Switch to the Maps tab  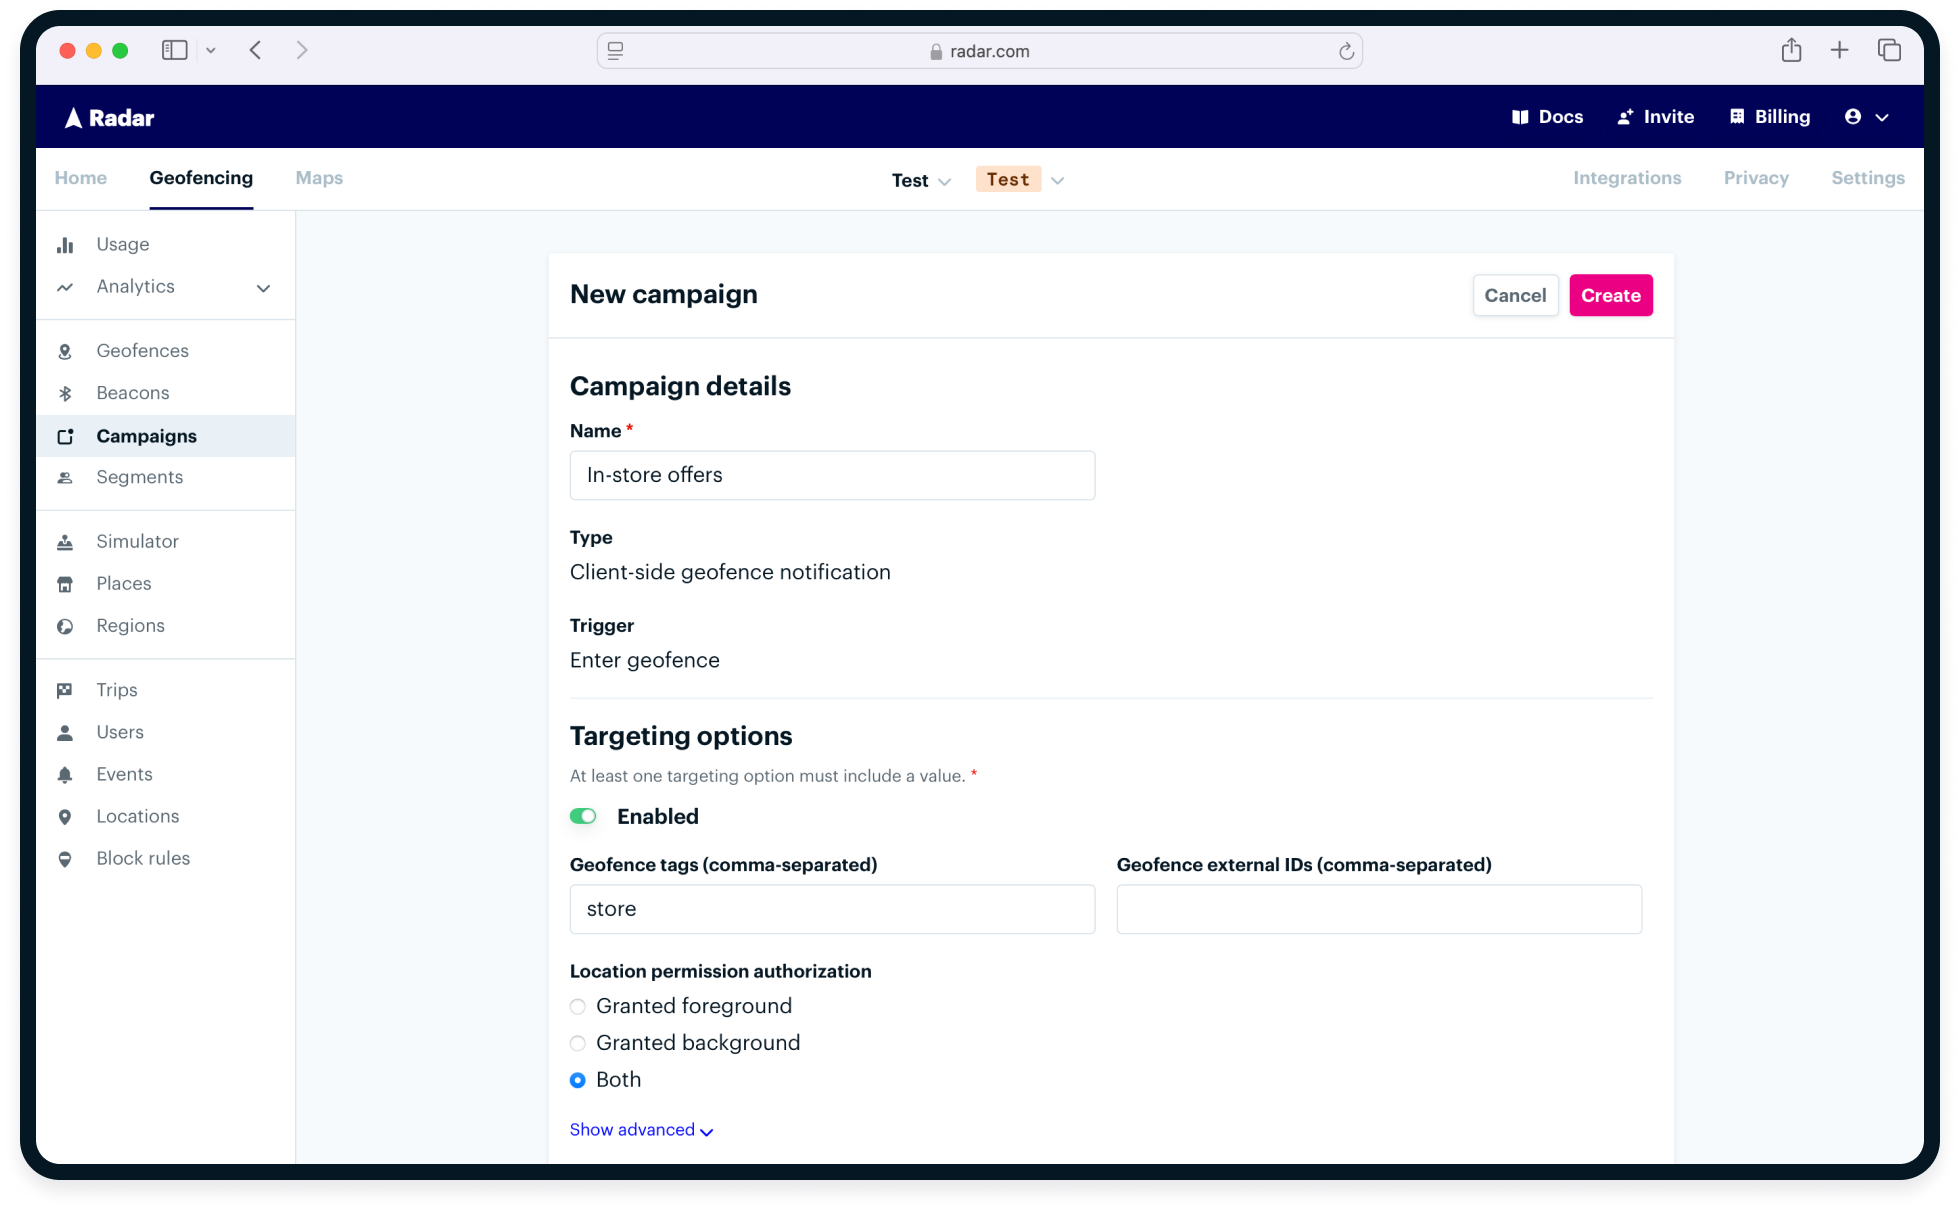click(319, 178)
